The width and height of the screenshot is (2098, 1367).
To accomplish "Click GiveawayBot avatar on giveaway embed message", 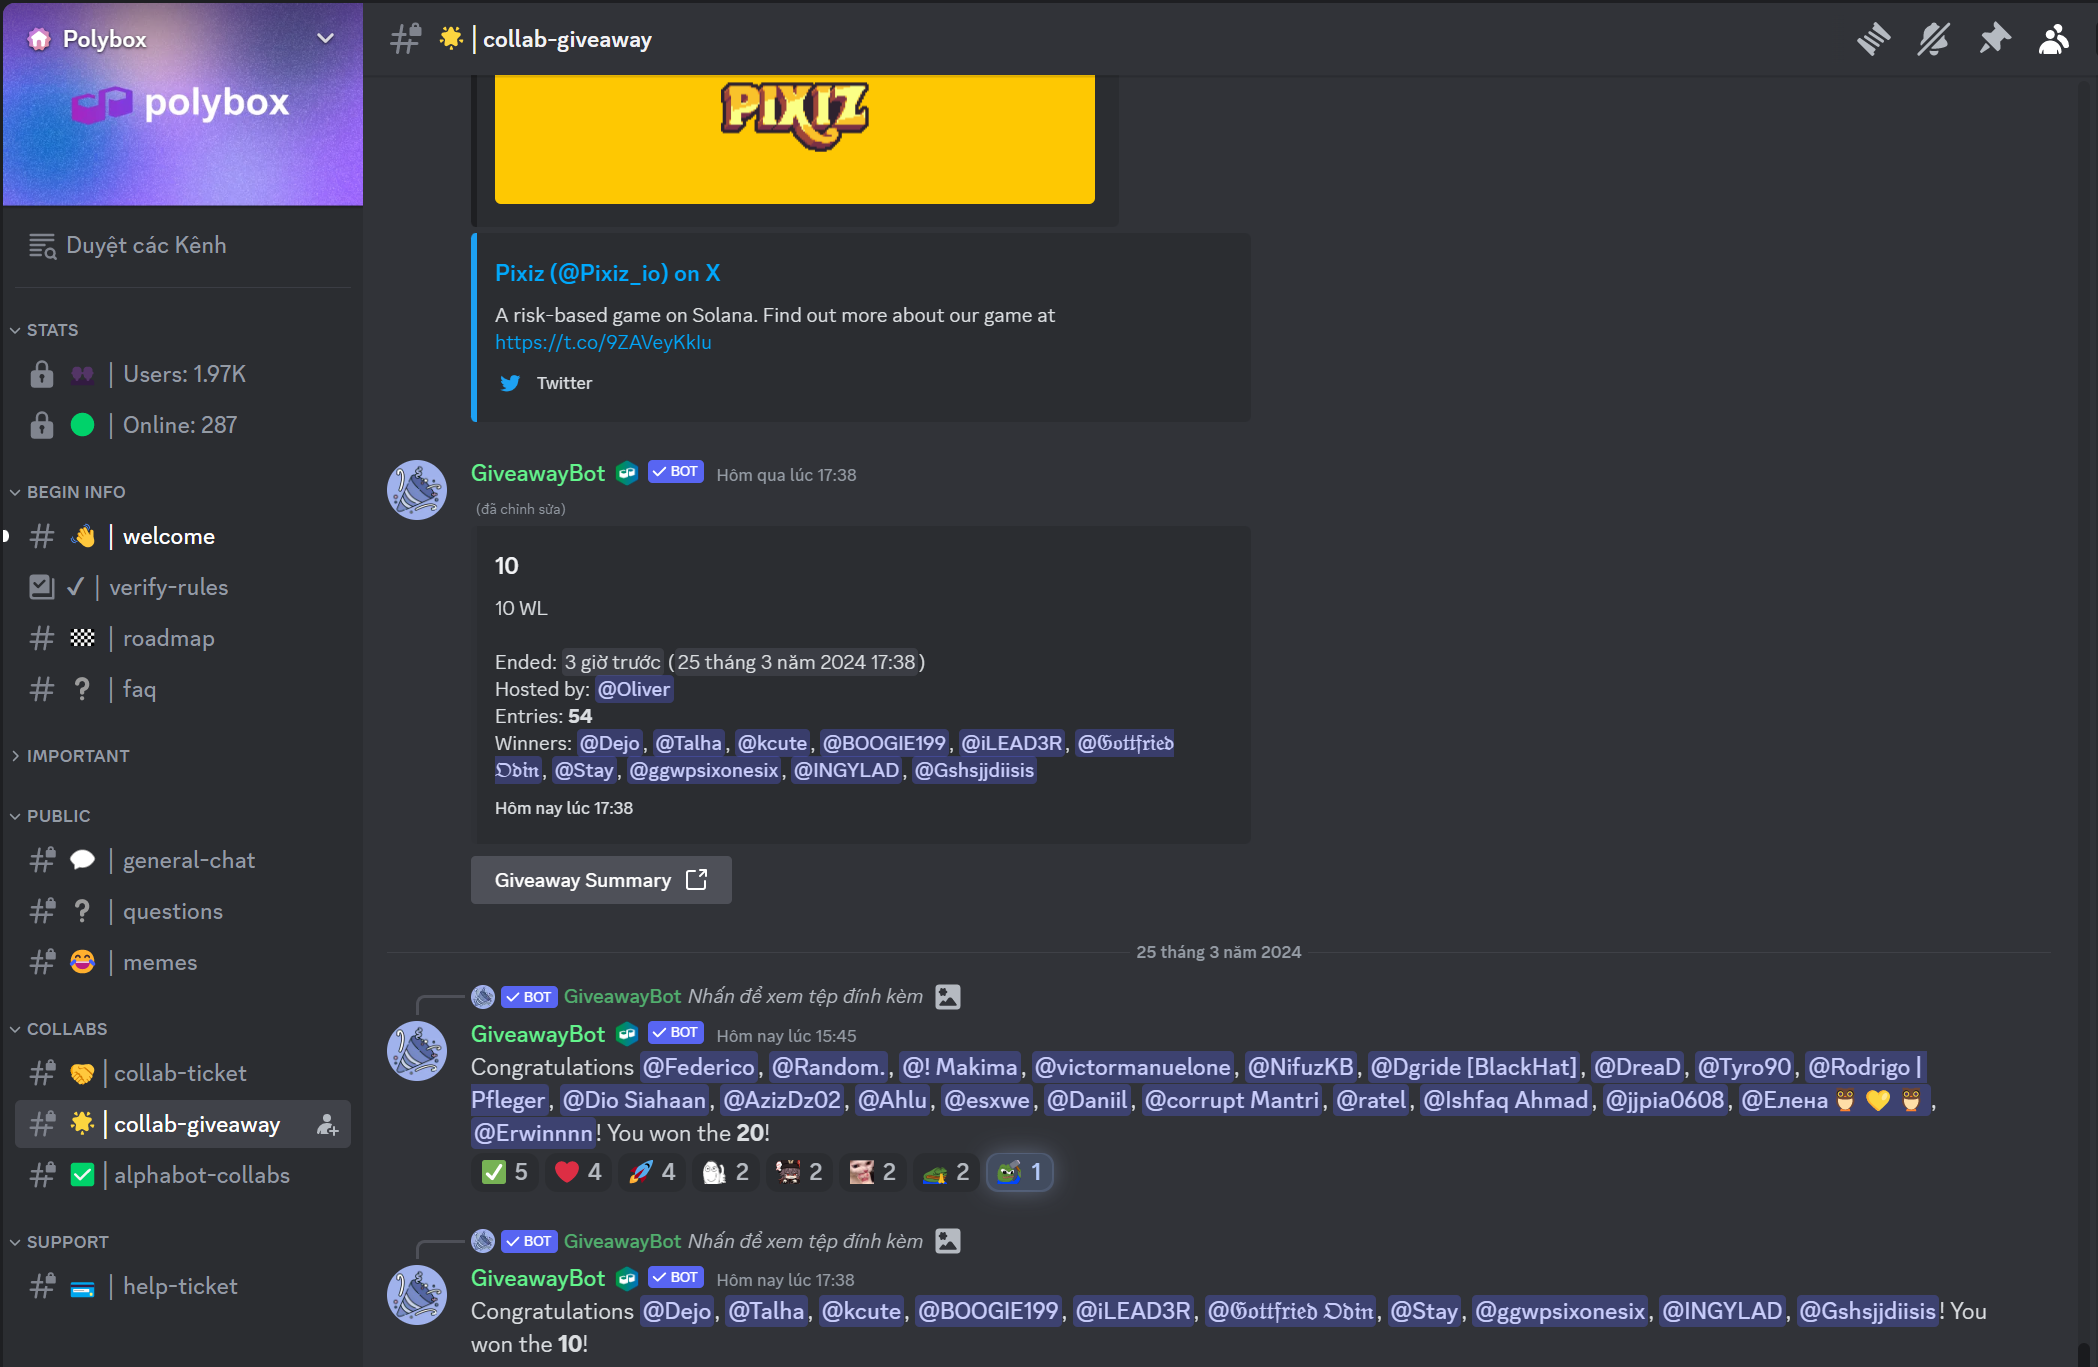I will [417, 490].
